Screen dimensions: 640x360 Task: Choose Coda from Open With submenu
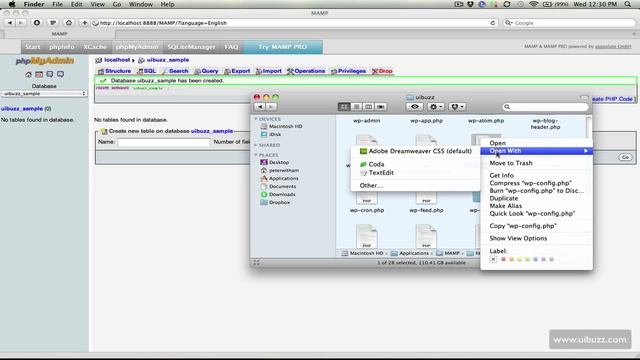coord(415,164)
